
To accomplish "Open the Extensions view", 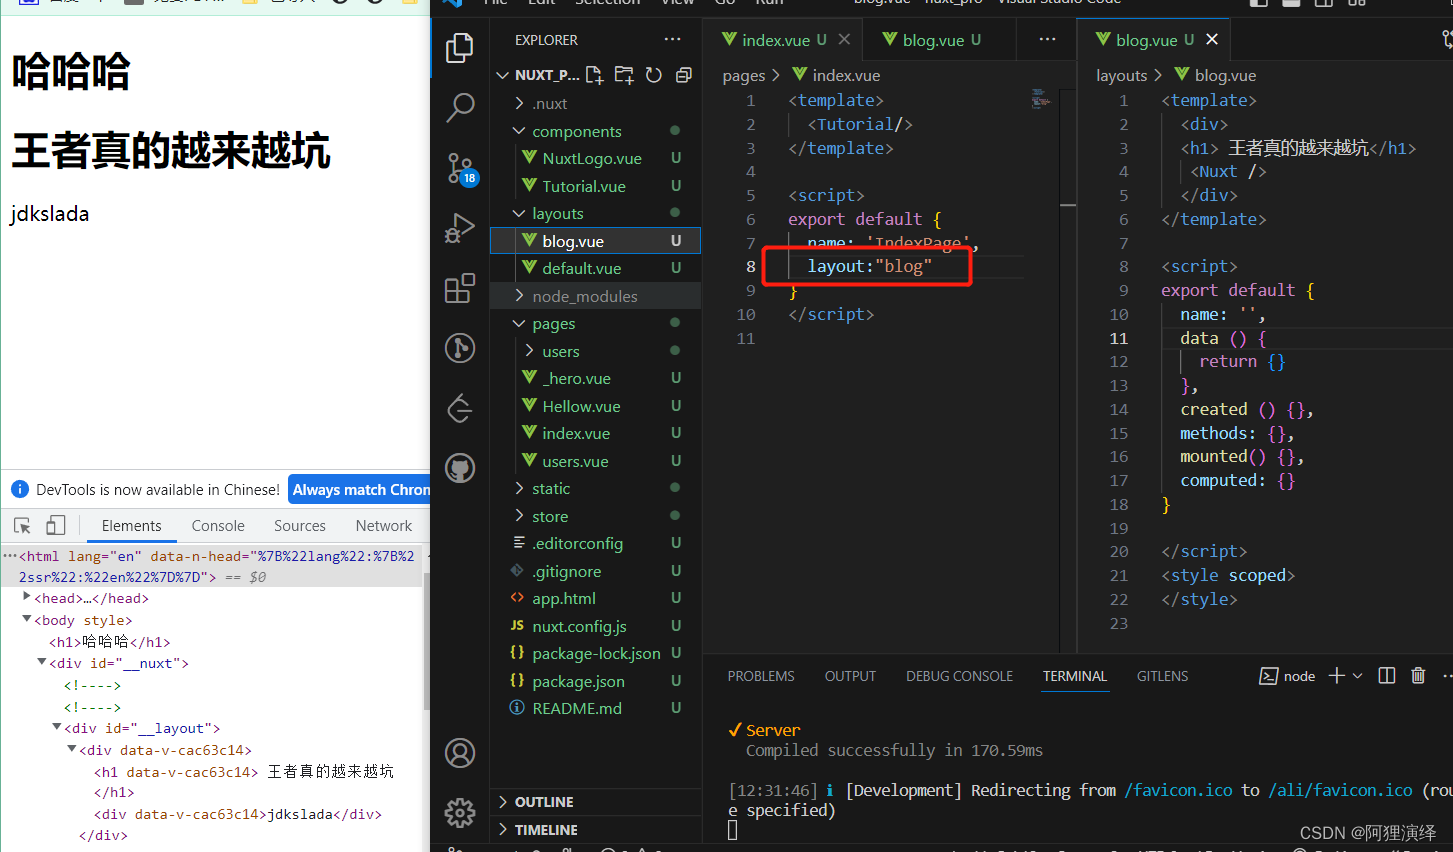I will (x=460, y=288).
